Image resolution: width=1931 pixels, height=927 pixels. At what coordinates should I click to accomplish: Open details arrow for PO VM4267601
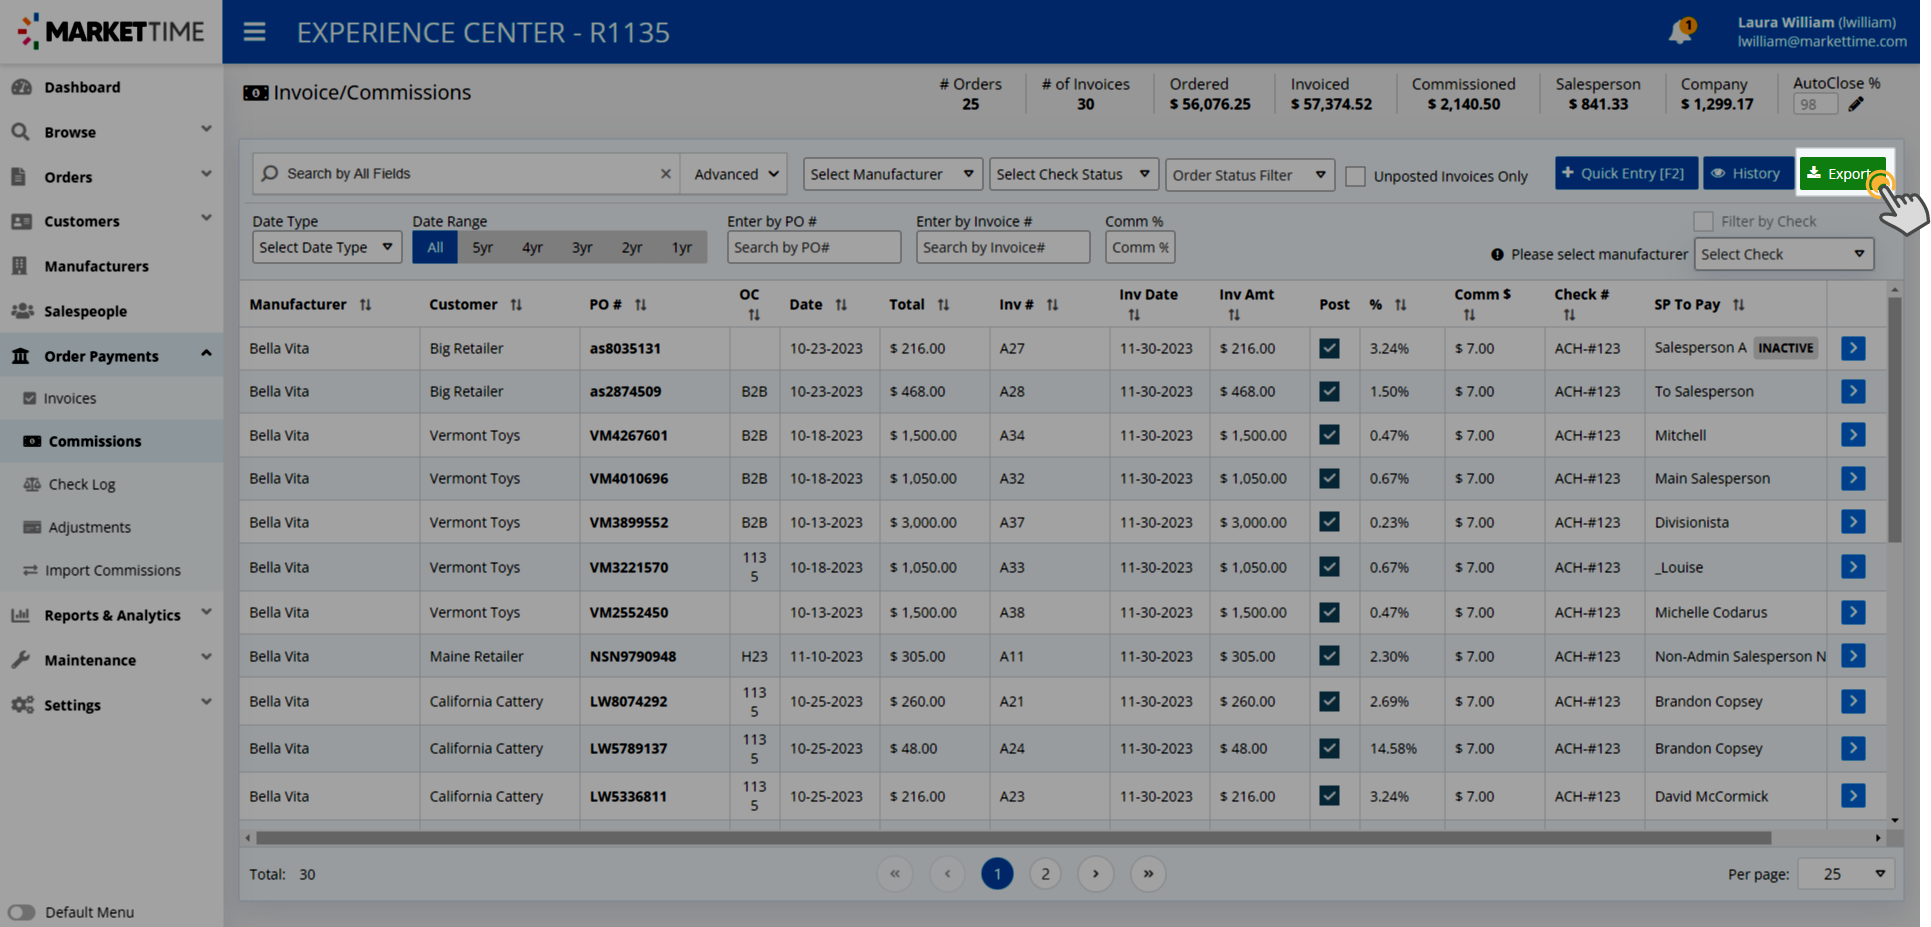click(1853, 435)
